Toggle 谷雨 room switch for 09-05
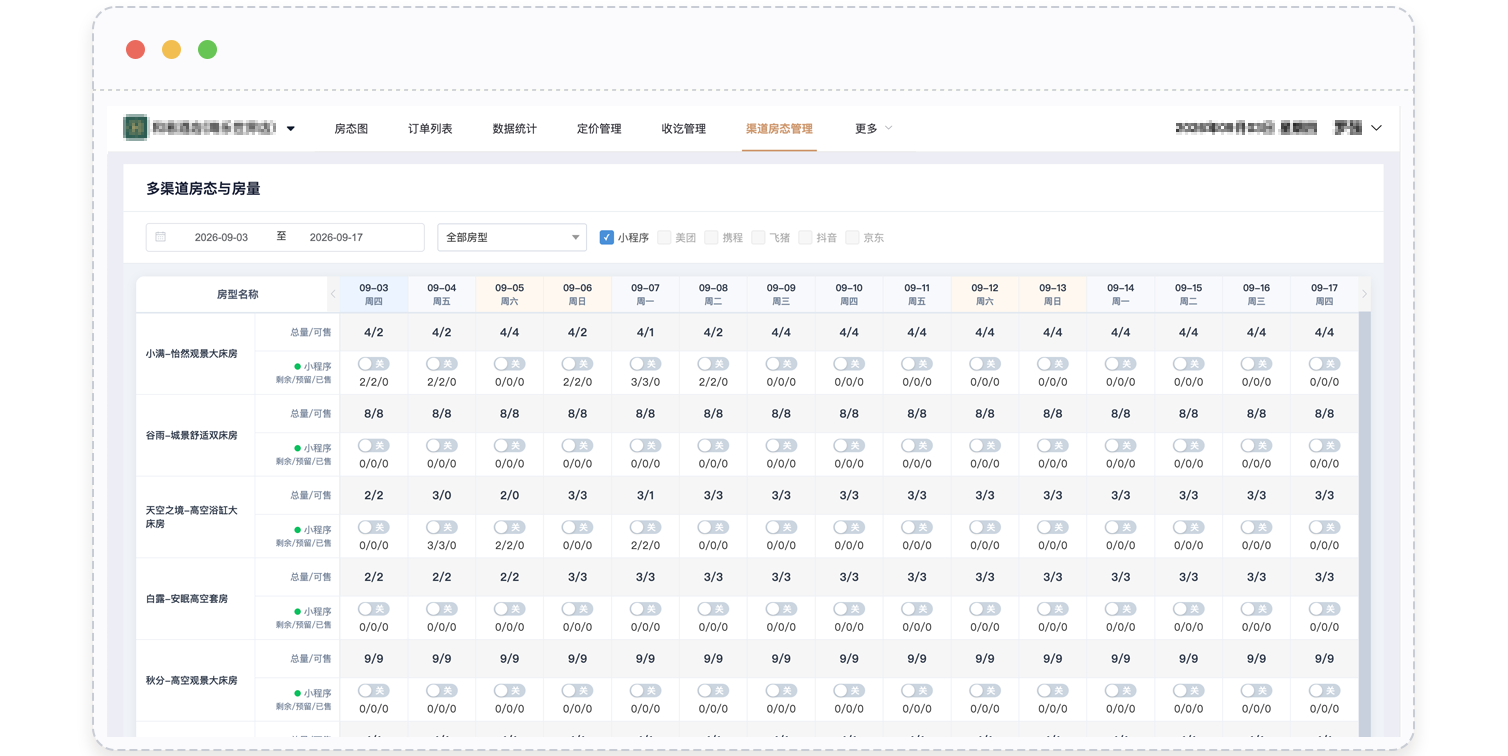1508x756 pixels. point(509,446)
